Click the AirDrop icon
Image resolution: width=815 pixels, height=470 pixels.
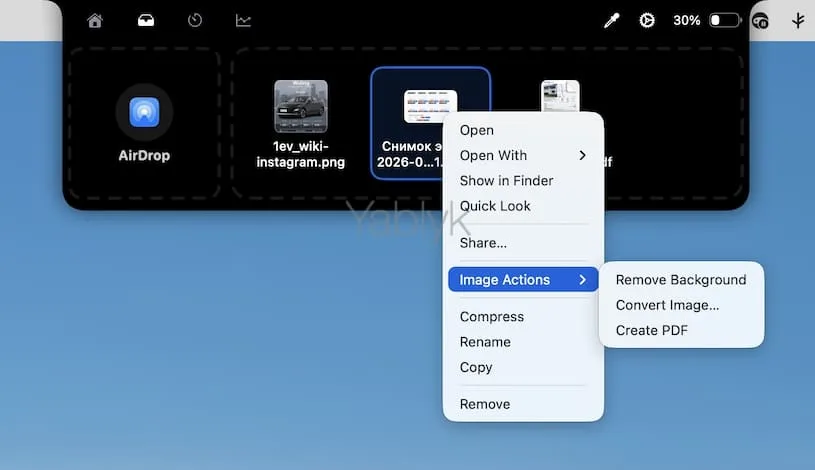pyautogui.click(x=144, y=112)
